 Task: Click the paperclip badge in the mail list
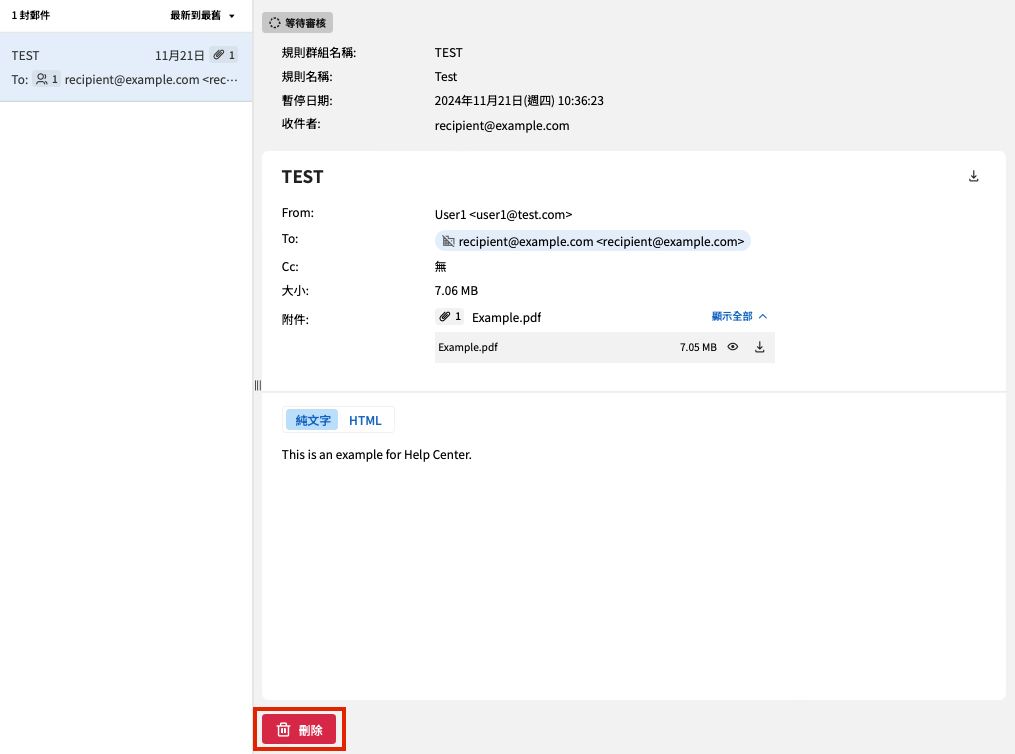(x=225, y=56)
